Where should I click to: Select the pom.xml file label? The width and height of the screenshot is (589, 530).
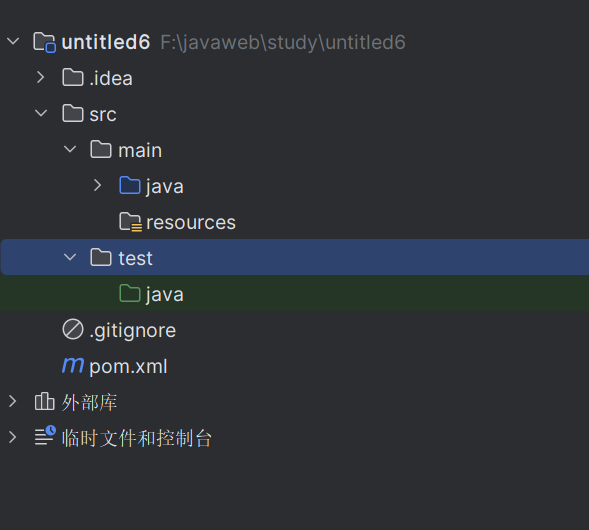click(x=128, y=367)
